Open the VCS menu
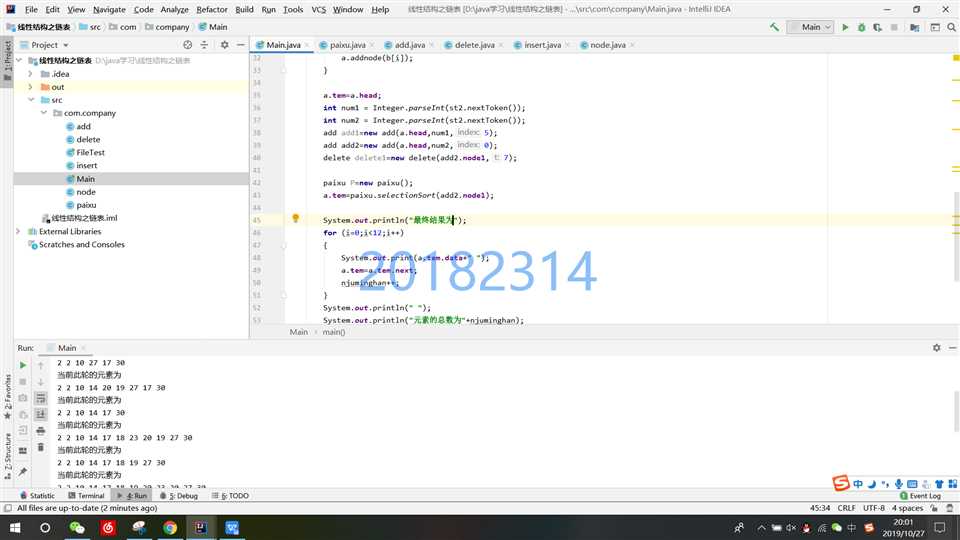The height and width of the screenshot is (540, 960). (318, 9)
